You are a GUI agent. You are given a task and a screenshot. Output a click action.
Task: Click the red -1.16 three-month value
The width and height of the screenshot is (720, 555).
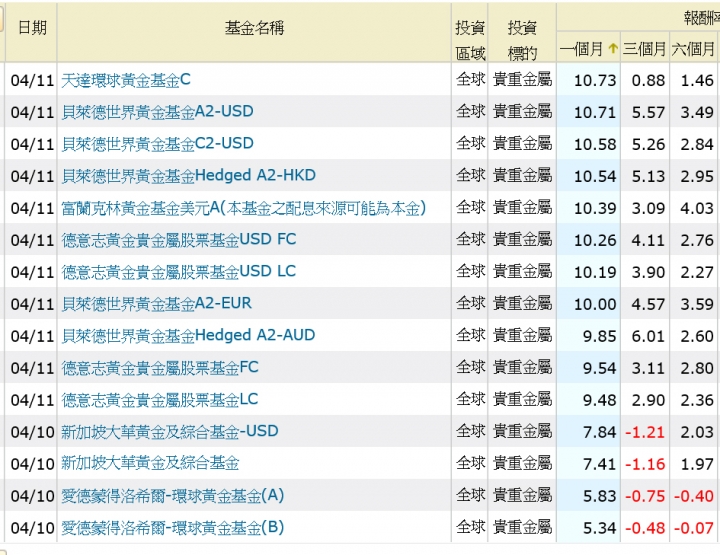click(x=645, y=465)
